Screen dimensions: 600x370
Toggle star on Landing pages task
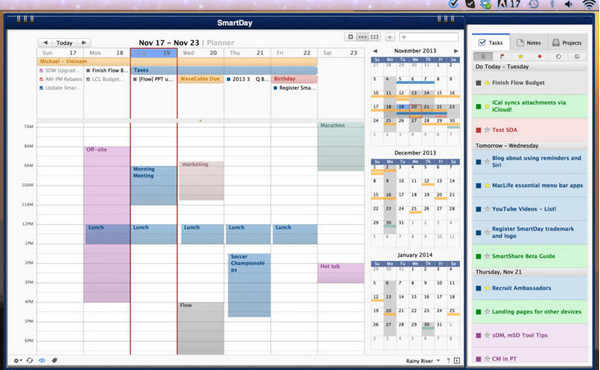[x=487, y=311]
